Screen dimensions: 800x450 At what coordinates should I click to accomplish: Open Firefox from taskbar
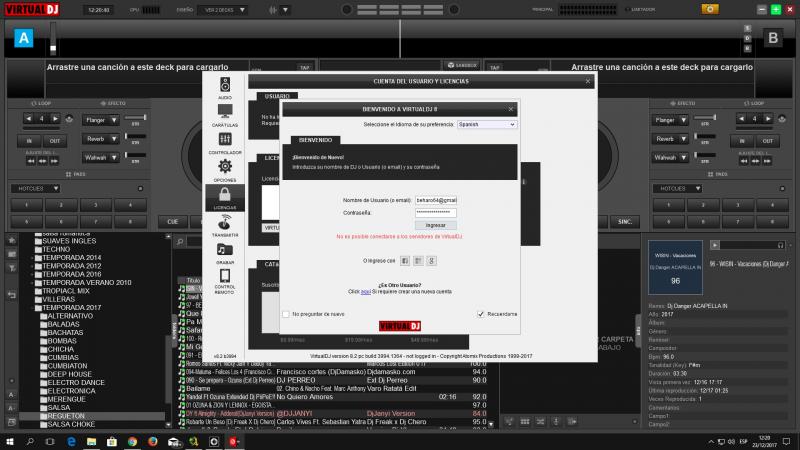153,441
